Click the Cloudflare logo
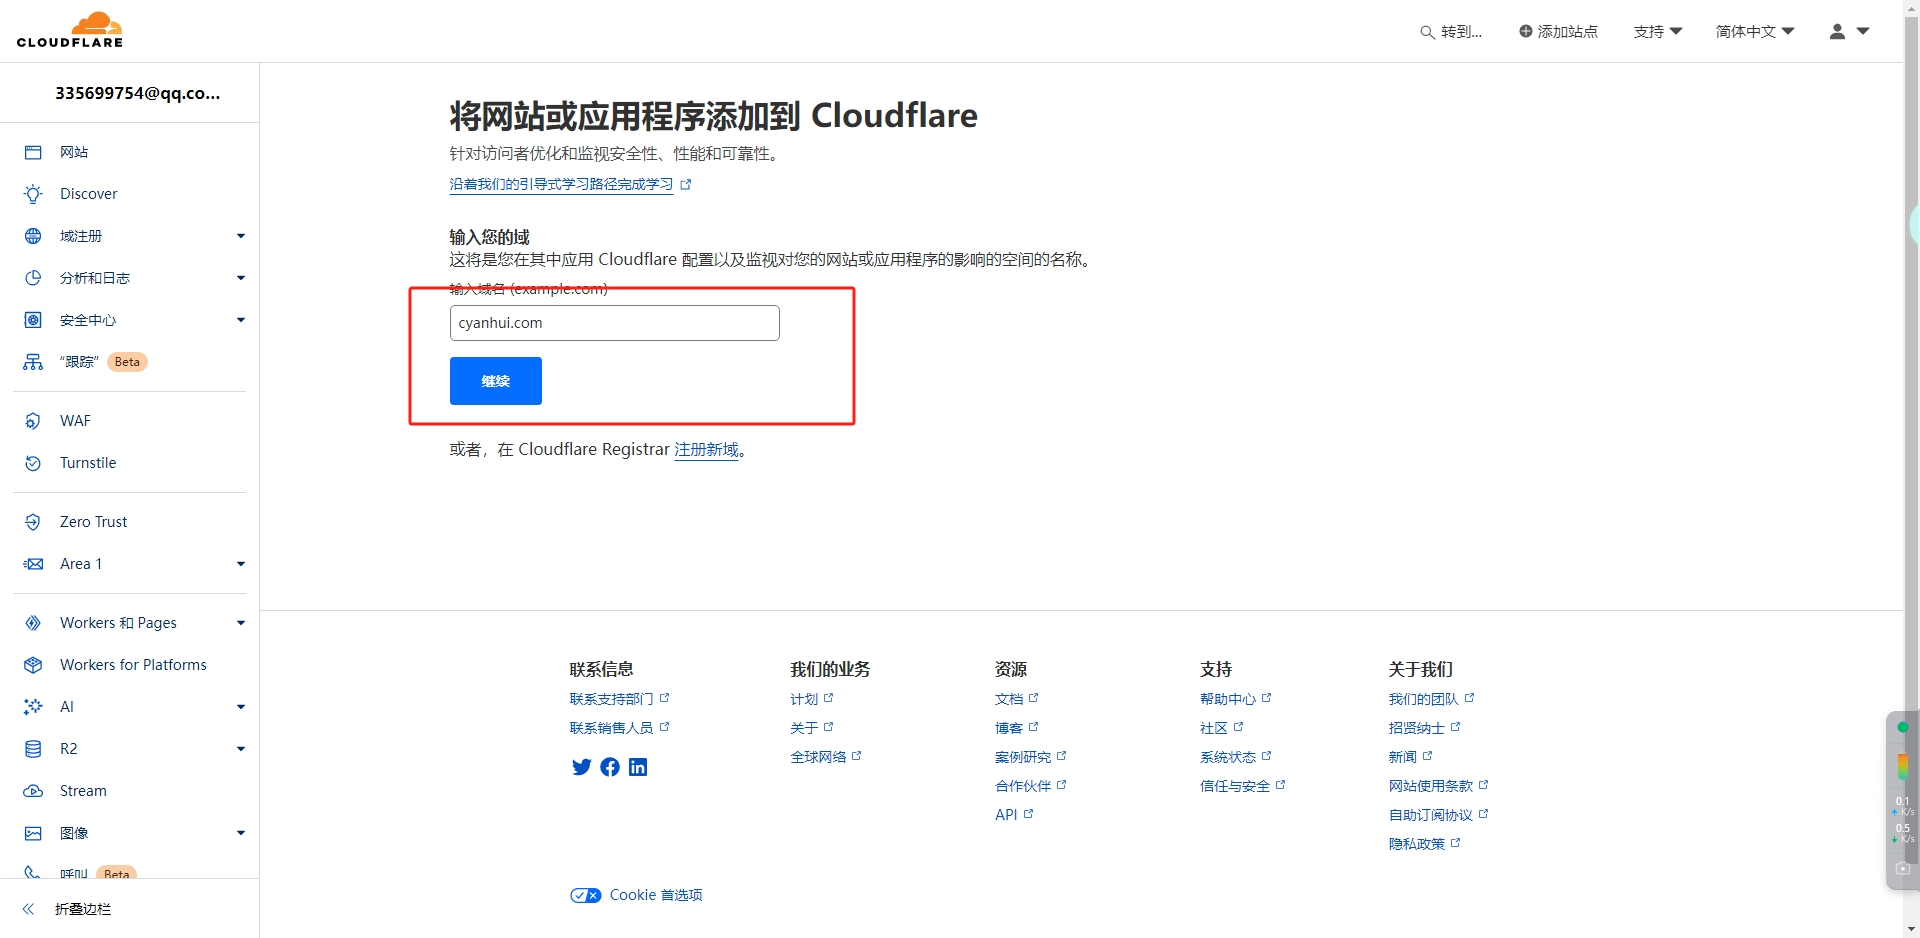The height and width of the screenshot is (938, 1920). pos(70,30)
